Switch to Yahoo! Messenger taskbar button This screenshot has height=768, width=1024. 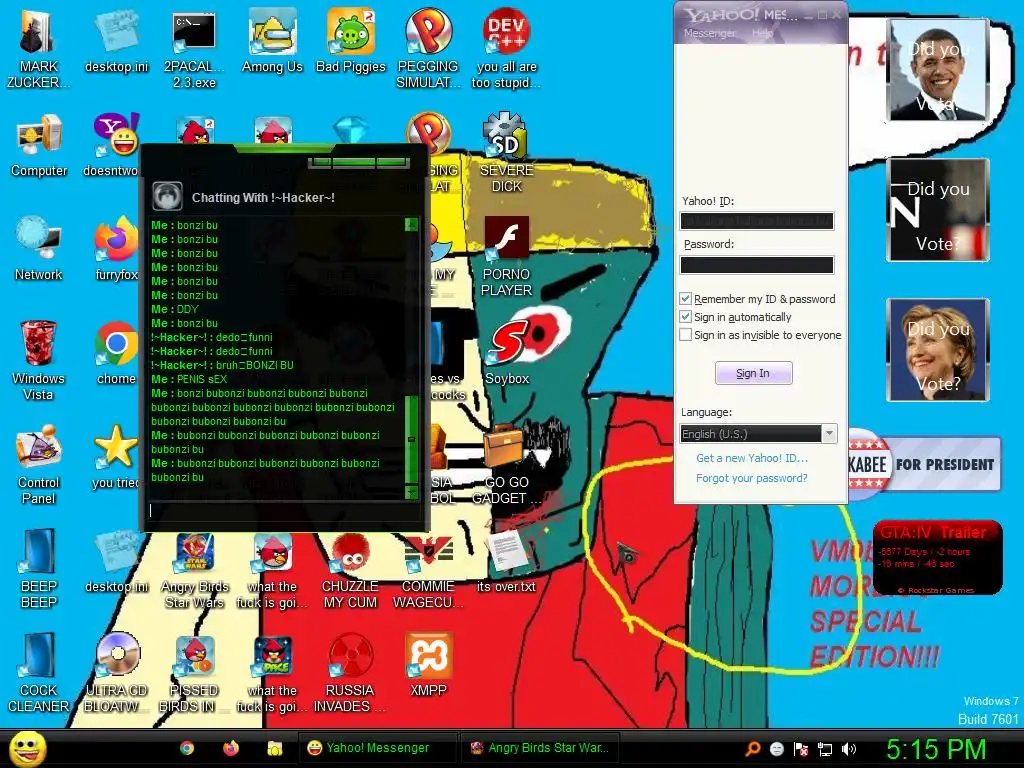[377, 748]
